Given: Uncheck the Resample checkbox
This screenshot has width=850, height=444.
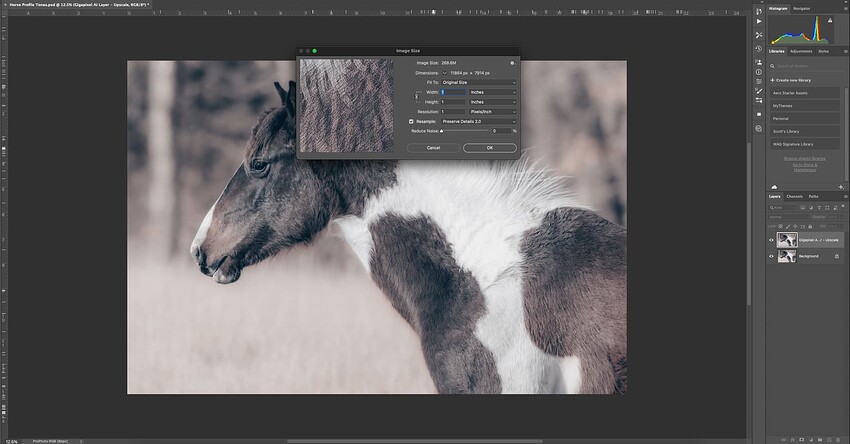Looking at the screenshot, I should 411,121.
